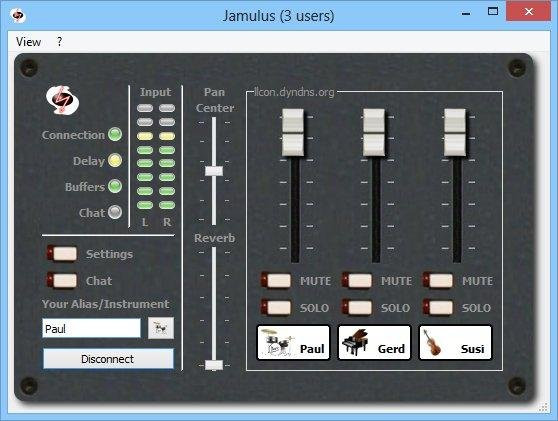Click the yellow Delay status LED

(x=115, y=160)
